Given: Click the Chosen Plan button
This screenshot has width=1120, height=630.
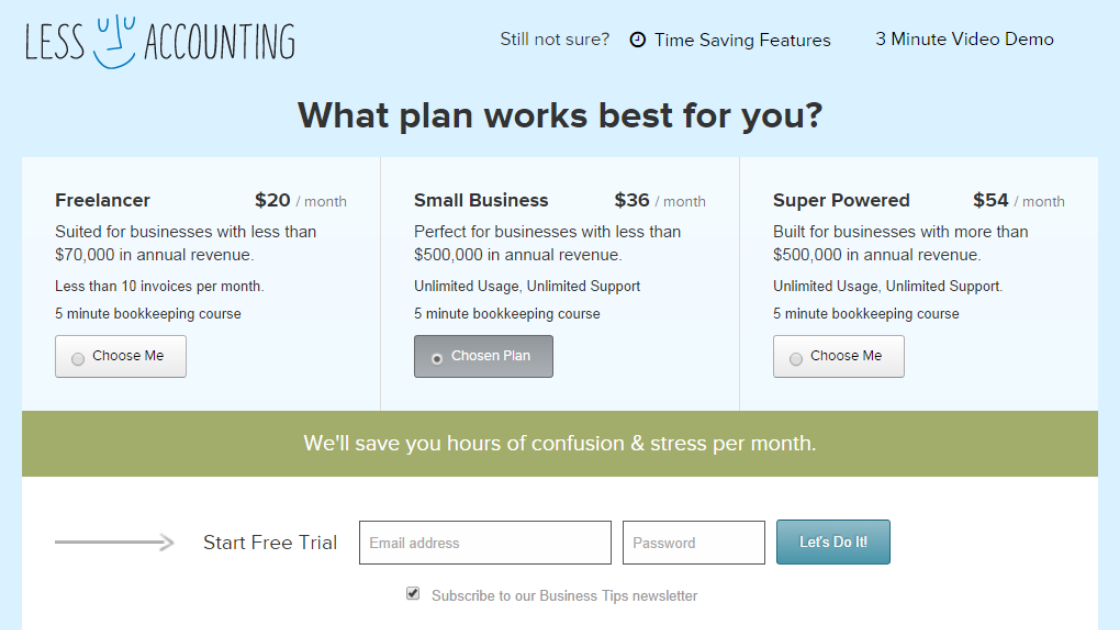Looking at the screenshot, I should [x=484, y=356].
